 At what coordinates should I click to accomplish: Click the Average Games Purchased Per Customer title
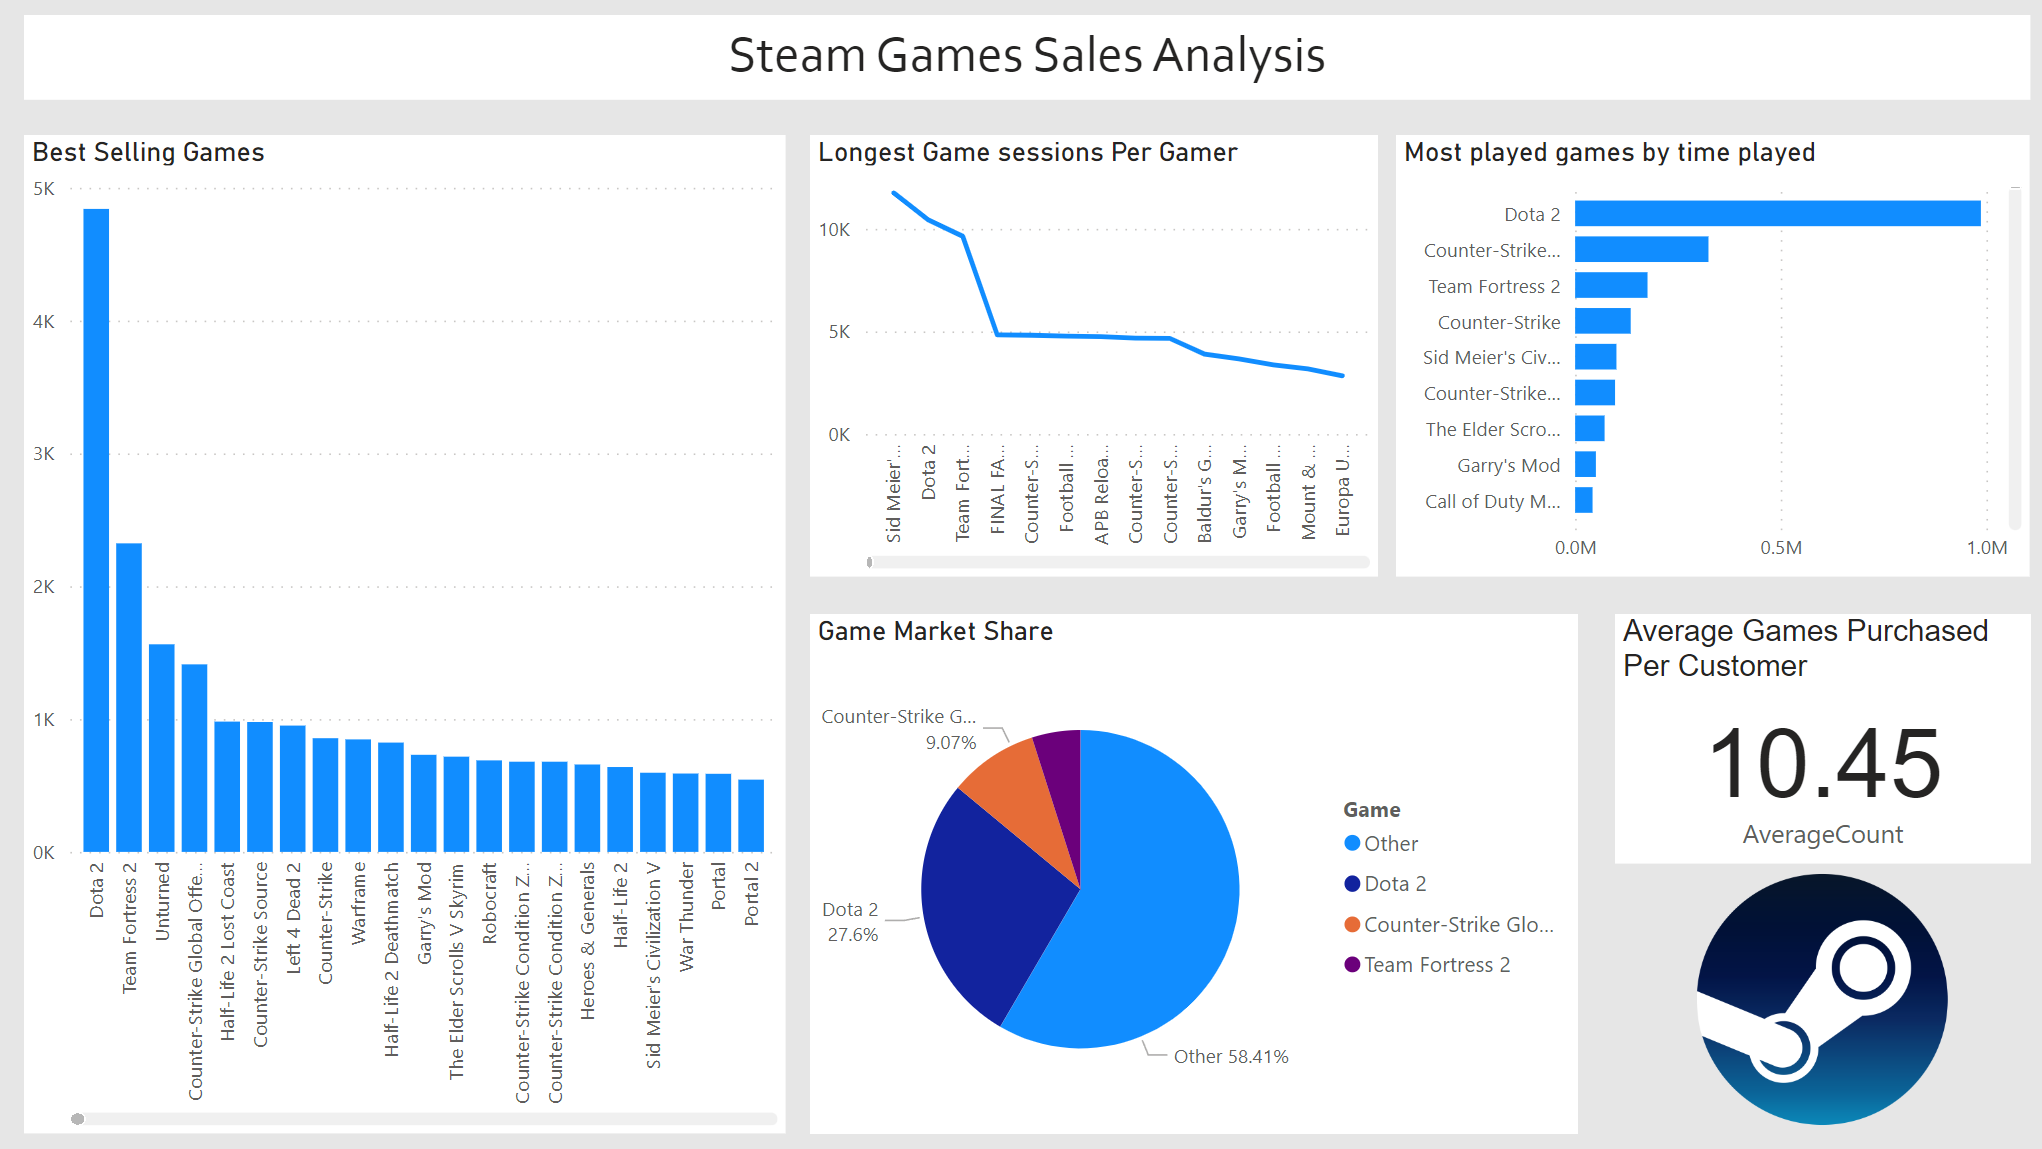pyautogui.click(x=1805, y=648)
